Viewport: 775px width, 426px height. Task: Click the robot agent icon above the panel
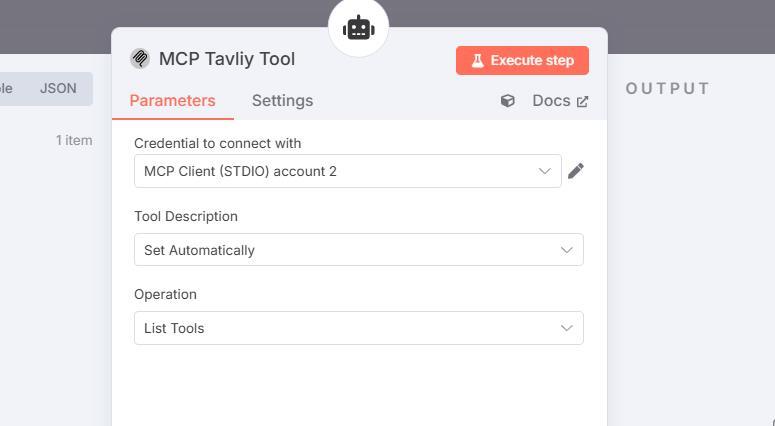tap(358, 28)
